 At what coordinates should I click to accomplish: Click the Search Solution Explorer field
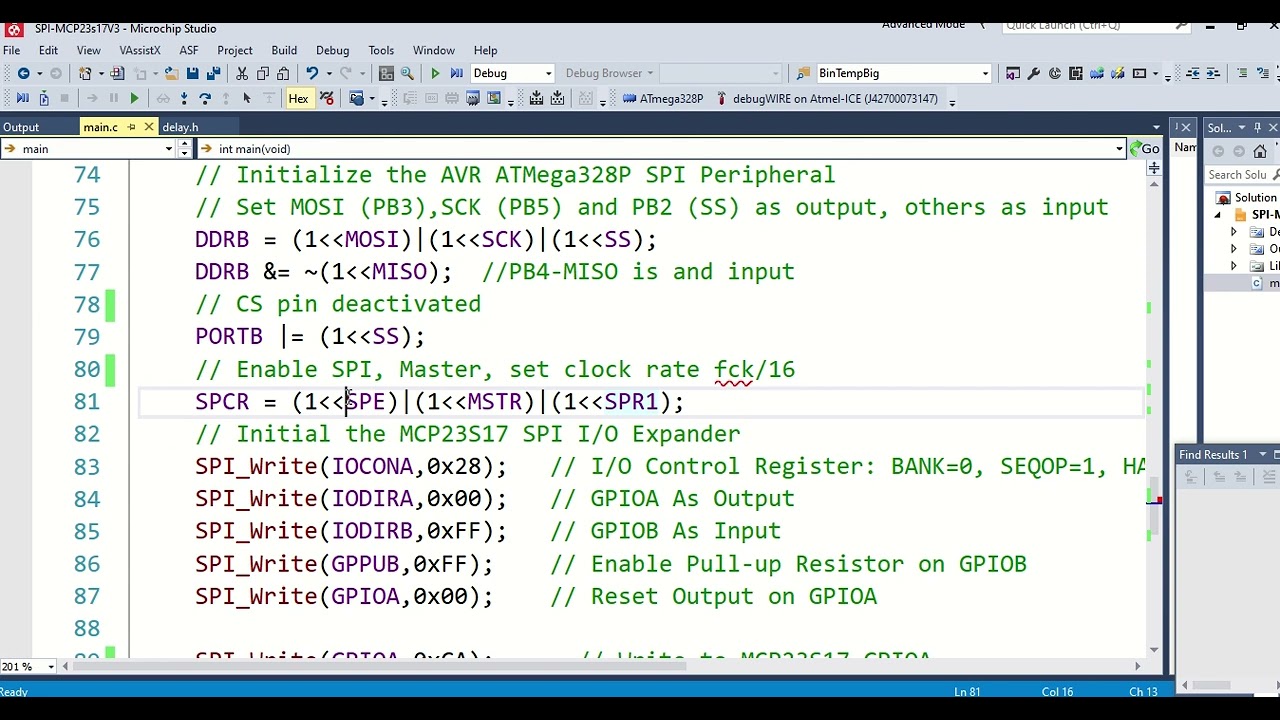1242,175
